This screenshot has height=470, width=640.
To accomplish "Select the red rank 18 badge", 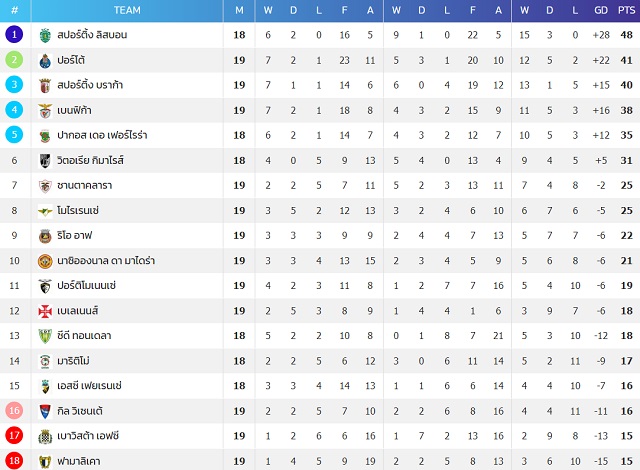I will [x=14, y=461].
